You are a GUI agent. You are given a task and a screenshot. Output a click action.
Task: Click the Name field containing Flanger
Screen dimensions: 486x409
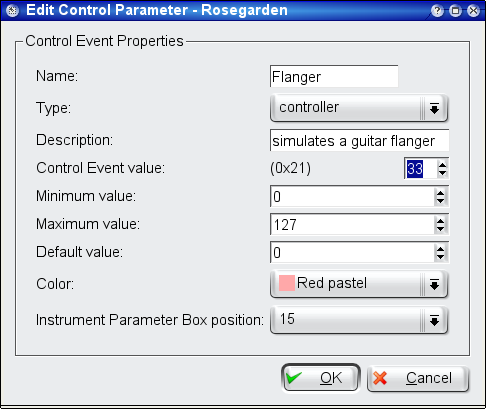click(334, 76)
